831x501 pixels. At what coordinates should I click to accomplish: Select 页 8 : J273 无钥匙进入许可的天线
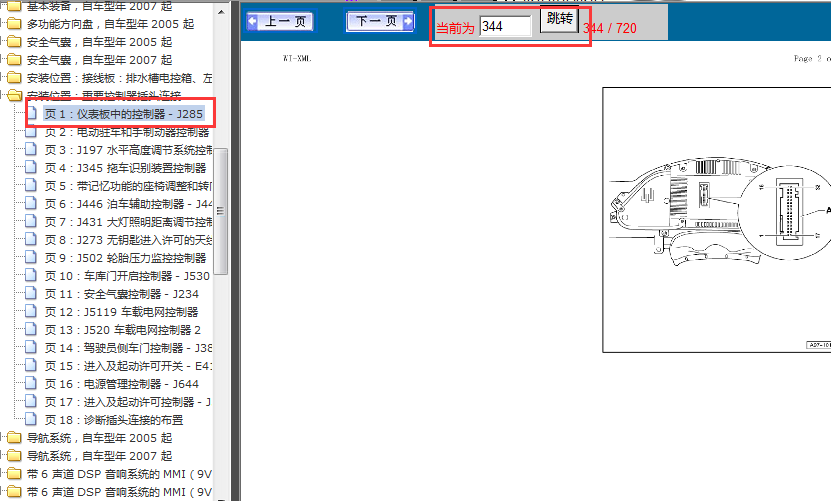click(x=128, y=240)
